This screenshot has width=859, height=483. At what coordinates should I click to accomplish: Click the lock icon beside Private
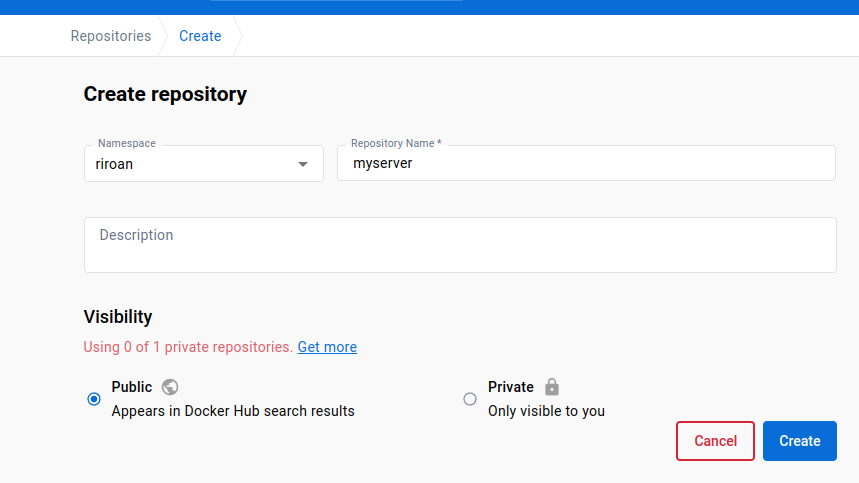(x=552, y=387)
